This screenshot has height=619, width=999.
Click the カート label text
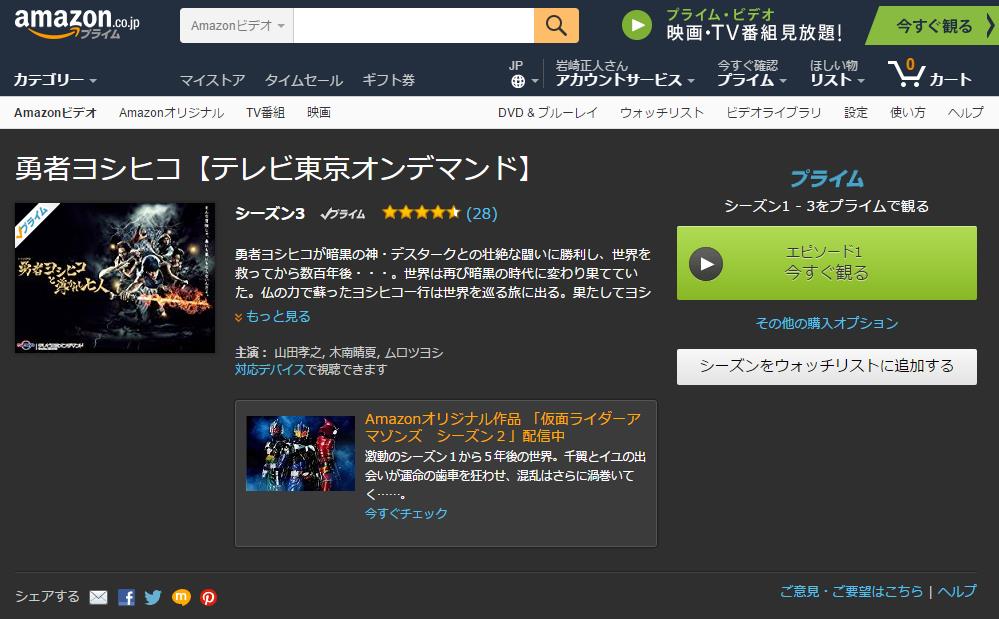pyautogui.click(x=950, y=80)
